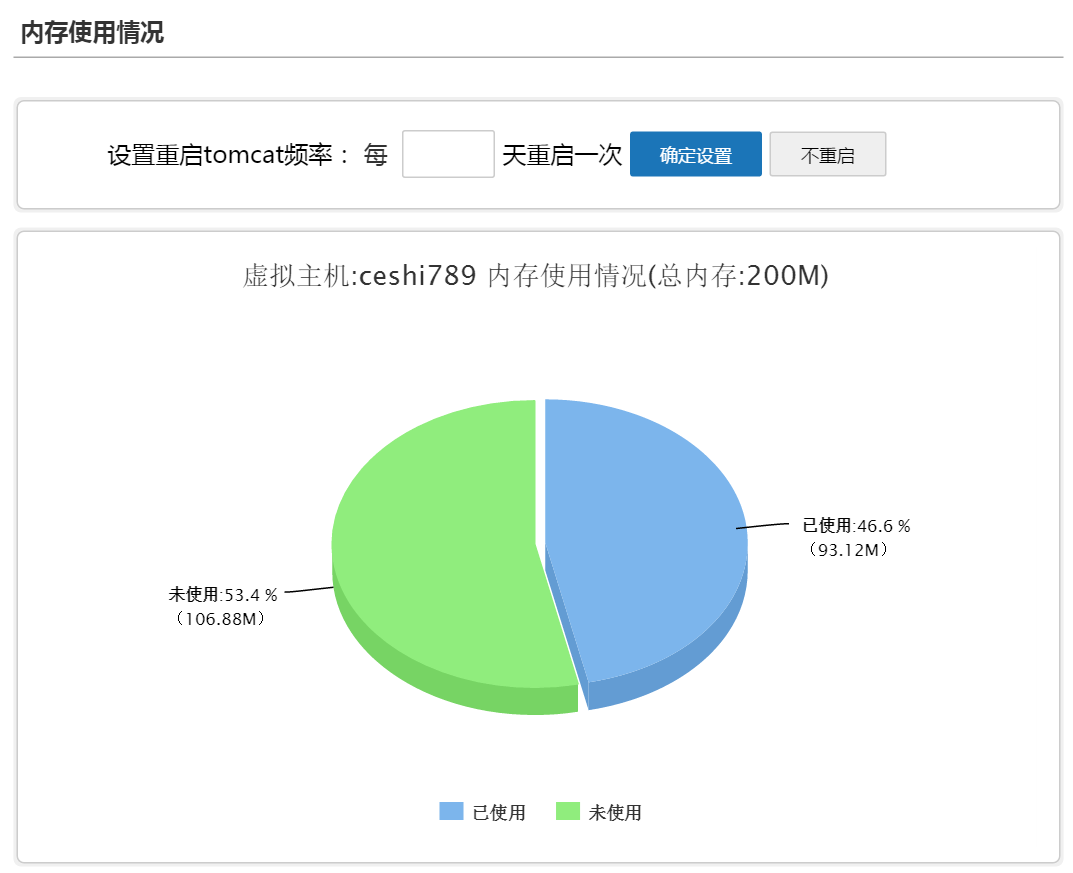Click the (106.88M) value text
The height and width of the screenshot is (873, 1073).
tap(221, 619)
